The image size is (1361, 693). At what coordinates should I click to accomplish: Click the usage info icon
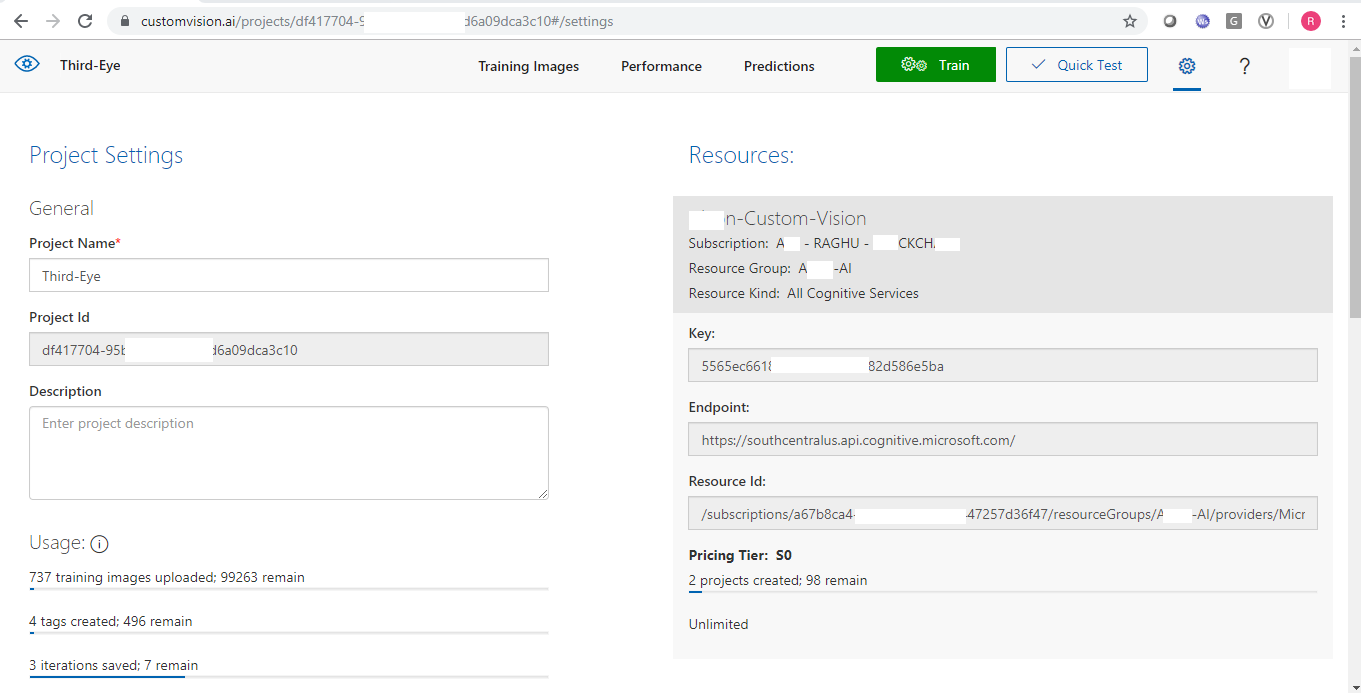click(x=99, y=544)
